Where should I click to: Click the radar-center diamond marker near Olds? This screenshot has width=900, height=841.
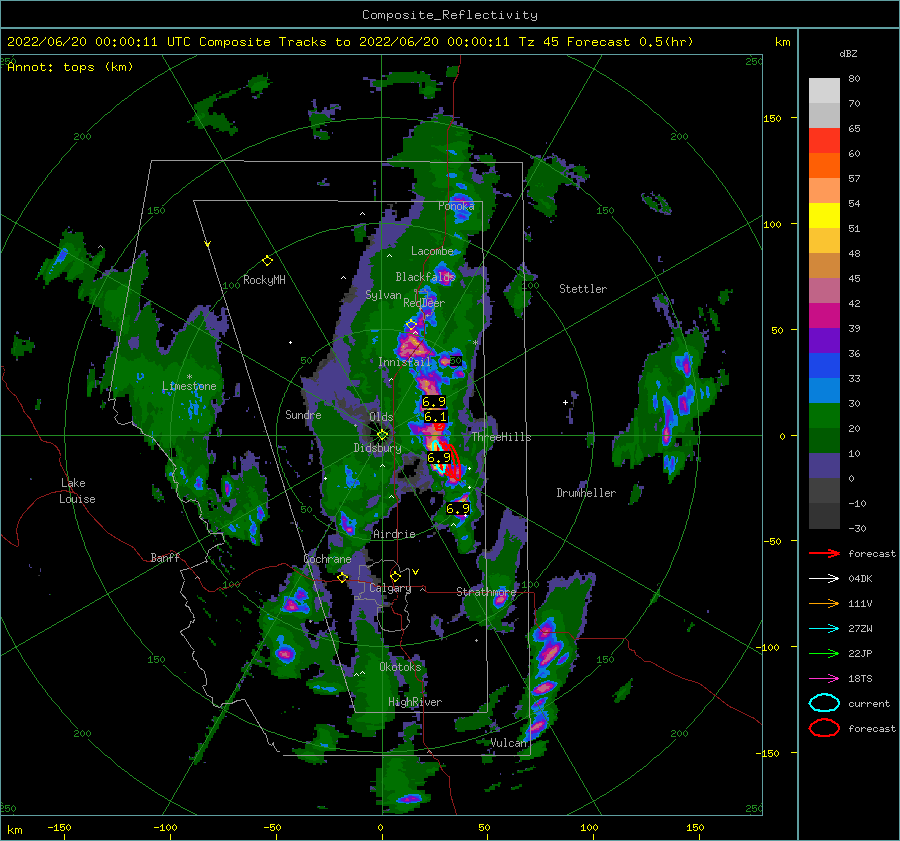(382, 435)
